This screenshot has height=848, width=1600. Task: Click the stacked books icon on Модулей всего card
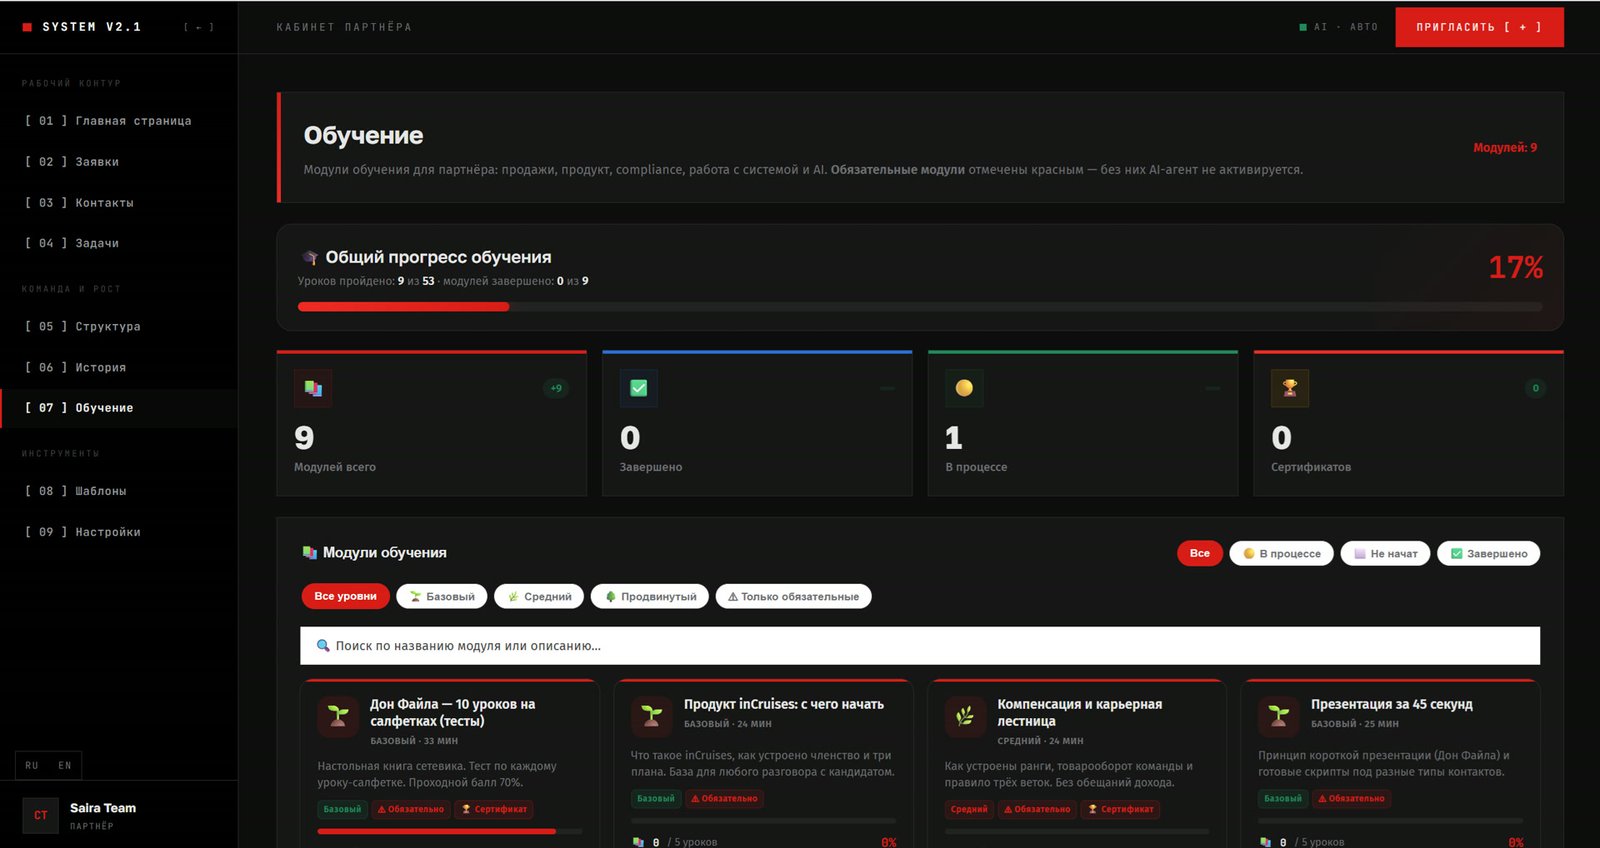coord(313,388)
